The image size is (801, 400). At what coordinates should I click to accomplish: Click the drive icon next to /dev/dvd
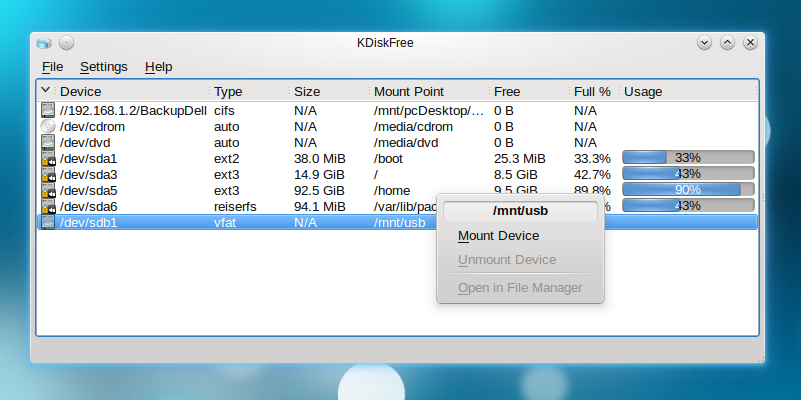click(x=47, y=143)
